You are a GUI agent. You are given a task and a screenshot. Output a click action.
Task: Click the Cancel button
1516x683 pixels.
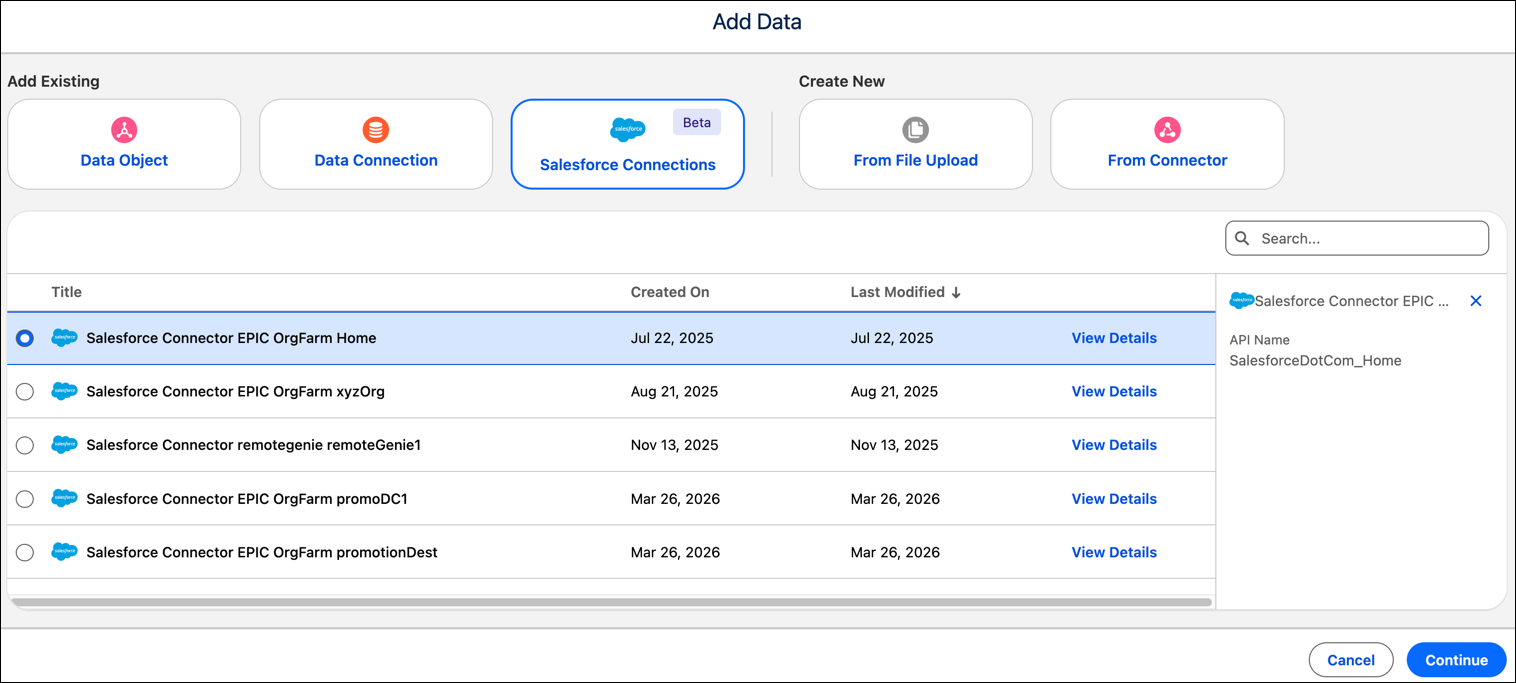1351,660
